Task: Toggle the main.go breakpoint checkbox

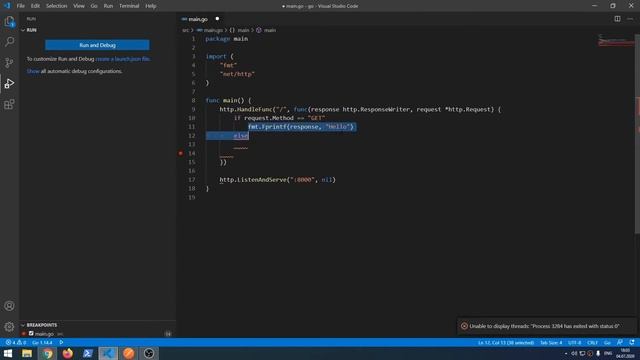Action: [31, 333]
